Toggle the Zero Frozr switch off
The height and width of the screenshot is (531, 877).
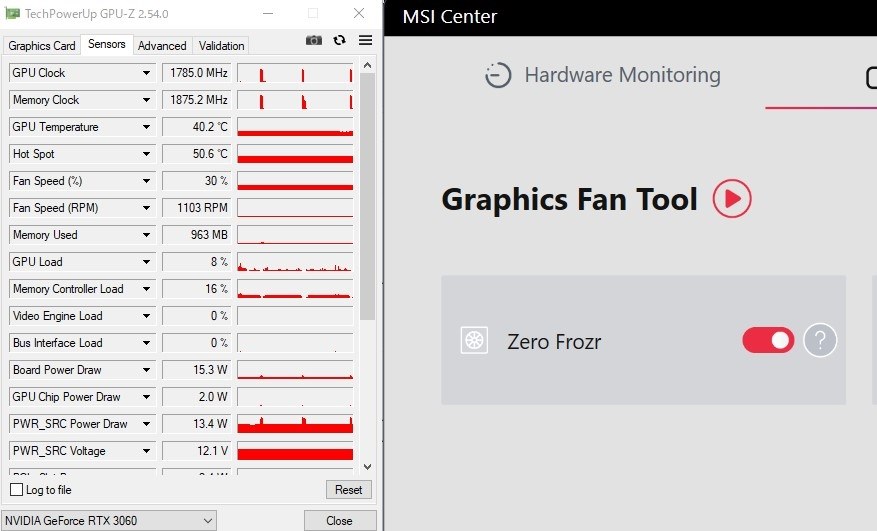768,340
